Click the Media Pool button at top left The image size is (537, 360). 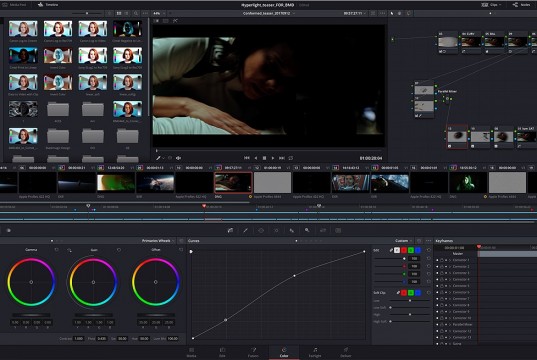click(15, 5)
